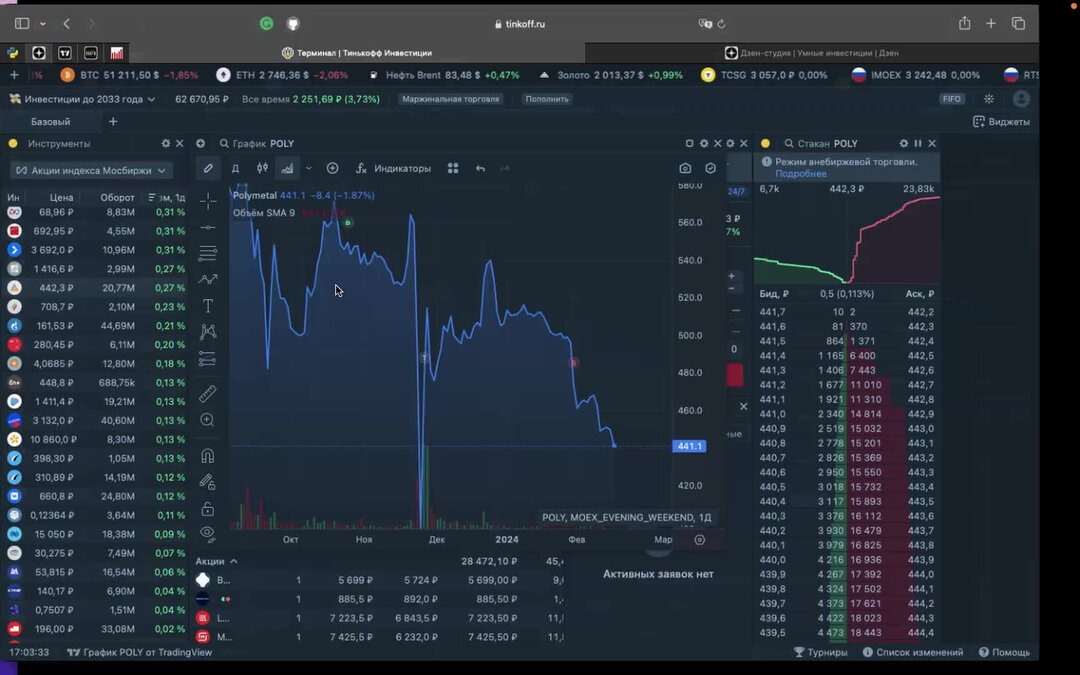Viewport: 1080px width, 675px height.
Task: Open the user profile avatar icon
Action: [x=1021, y=99]
